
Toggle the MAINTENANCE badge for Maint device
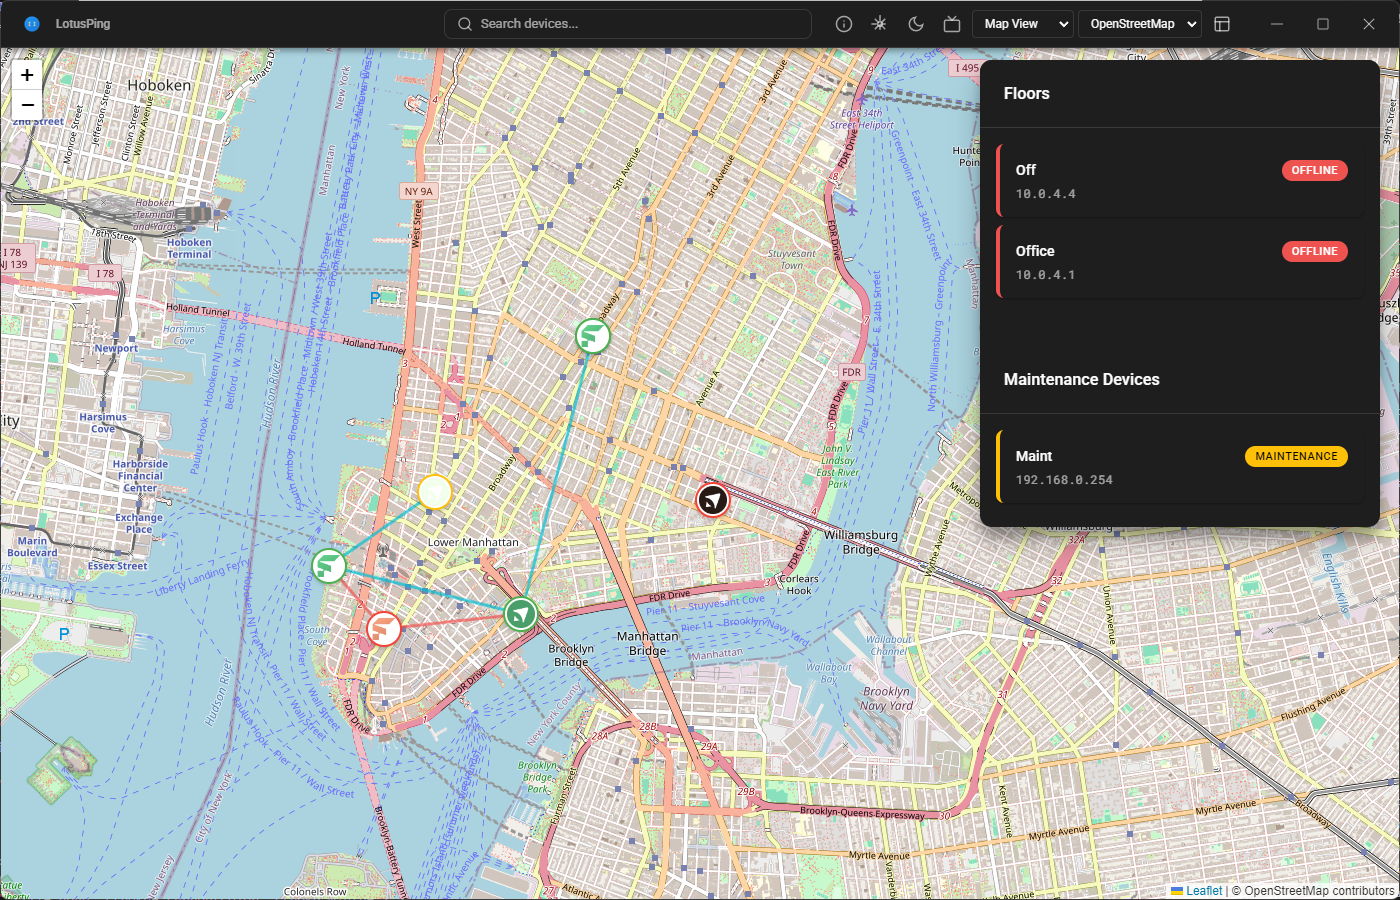1296,456
